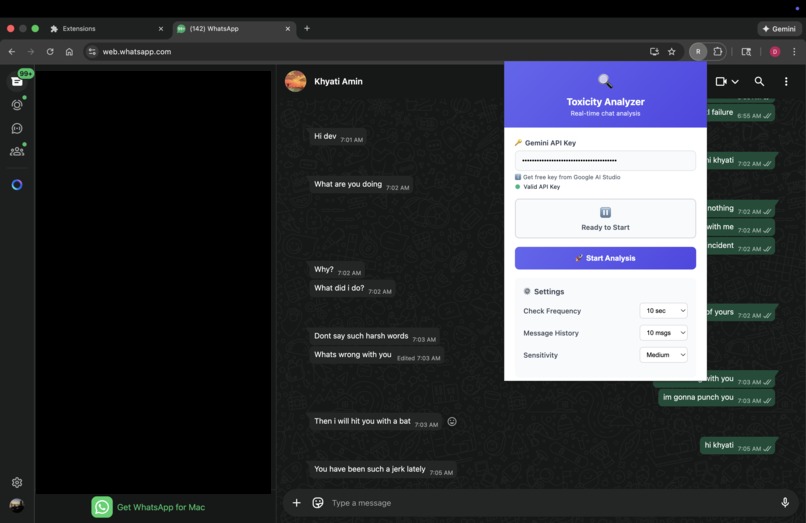Open the Channels icon in the WhatsApp sidebar

pos(17,128)
